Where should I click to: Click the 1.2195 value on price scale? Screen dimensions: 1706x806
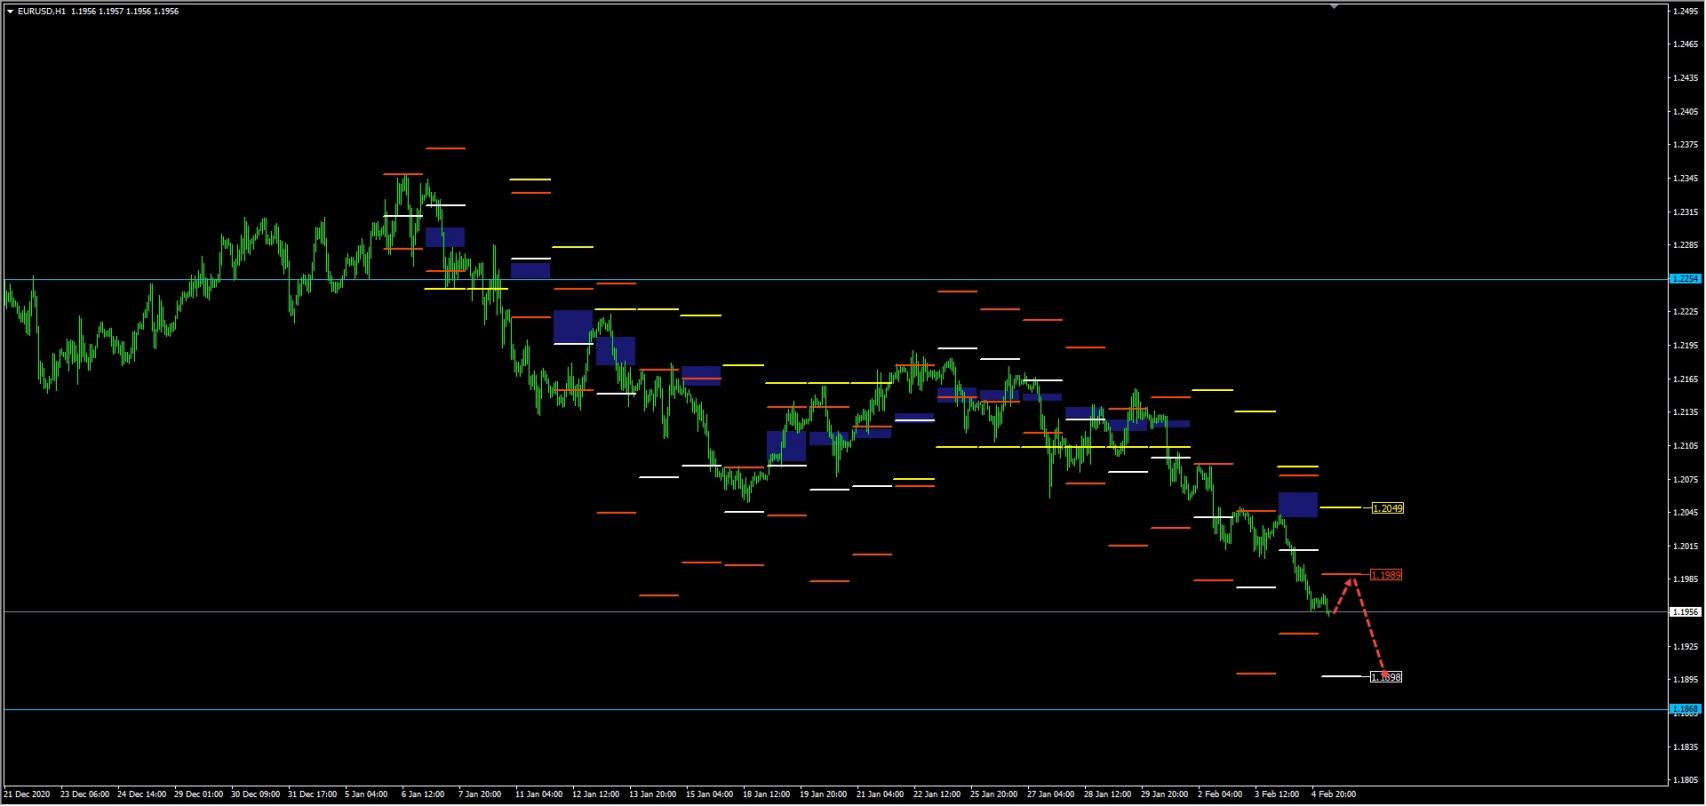1686,346
